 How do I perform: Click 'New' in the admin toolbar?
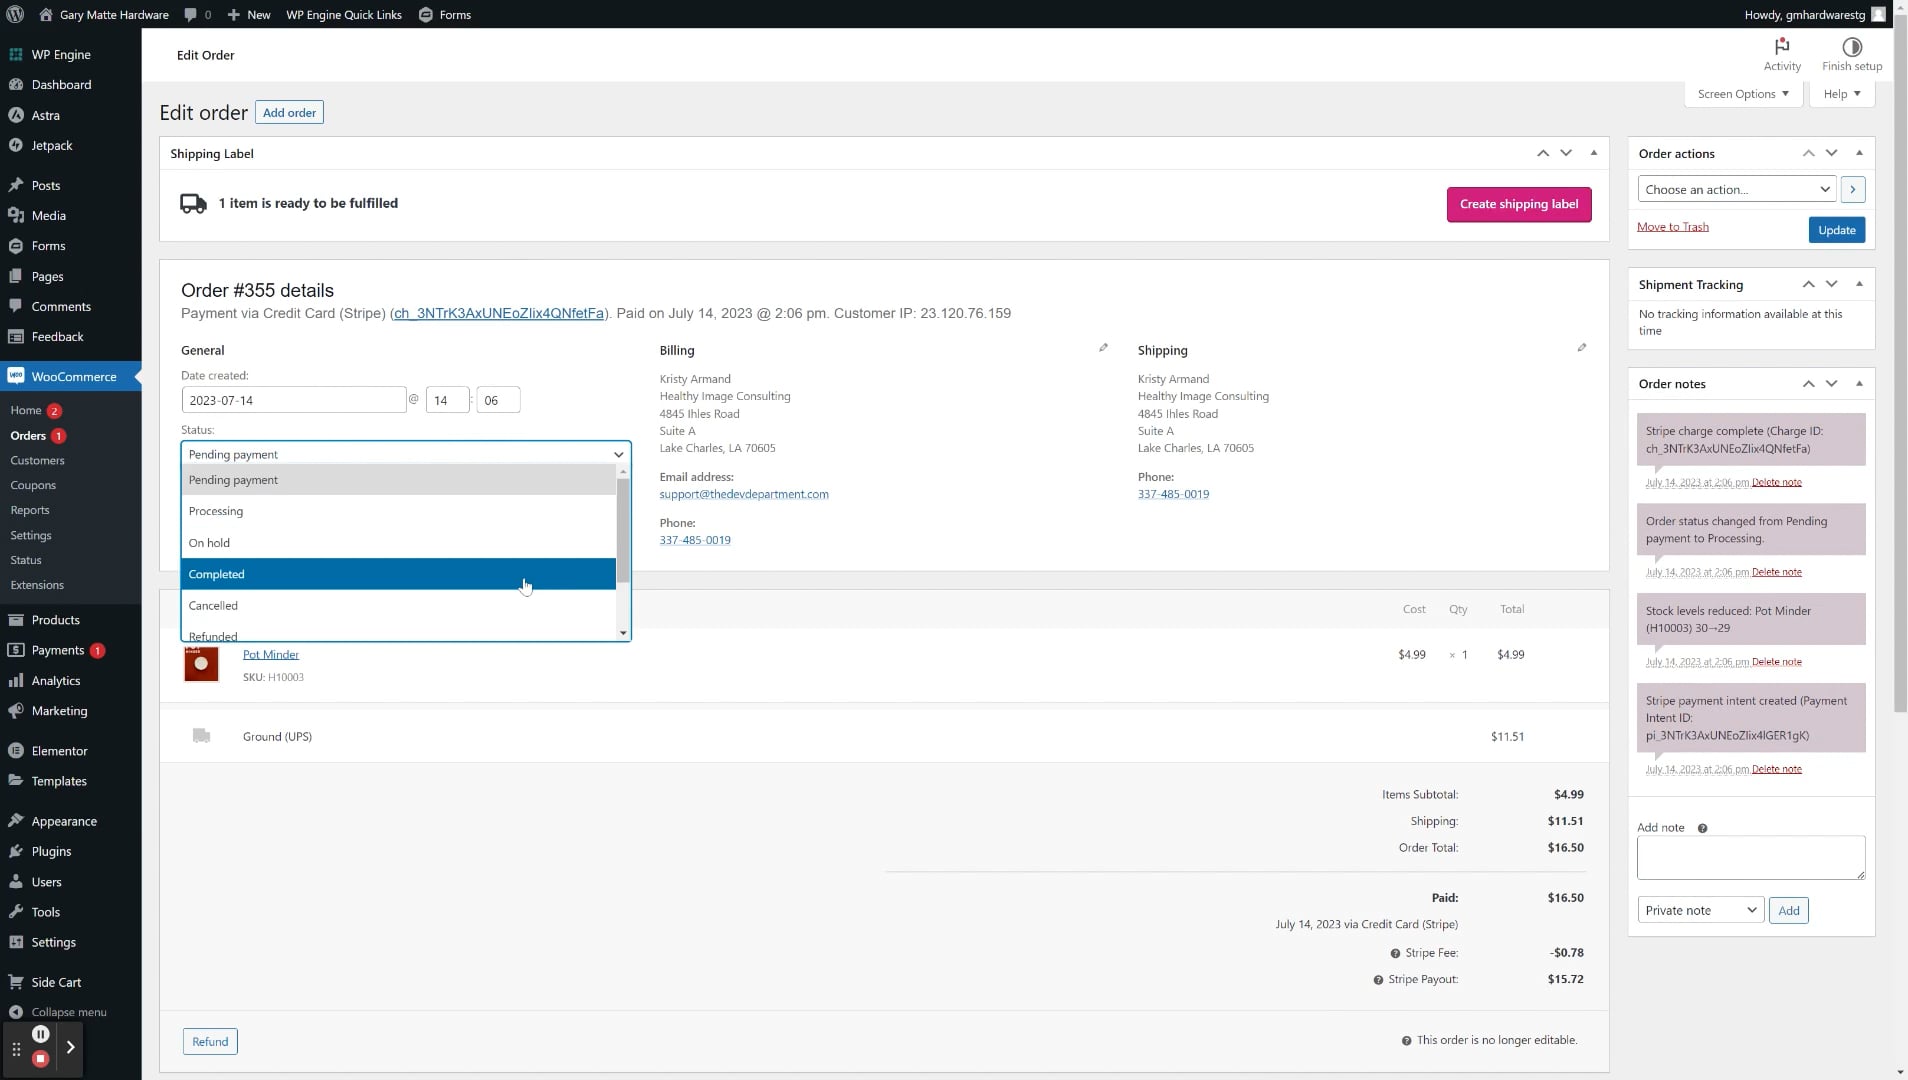(248, 14)
